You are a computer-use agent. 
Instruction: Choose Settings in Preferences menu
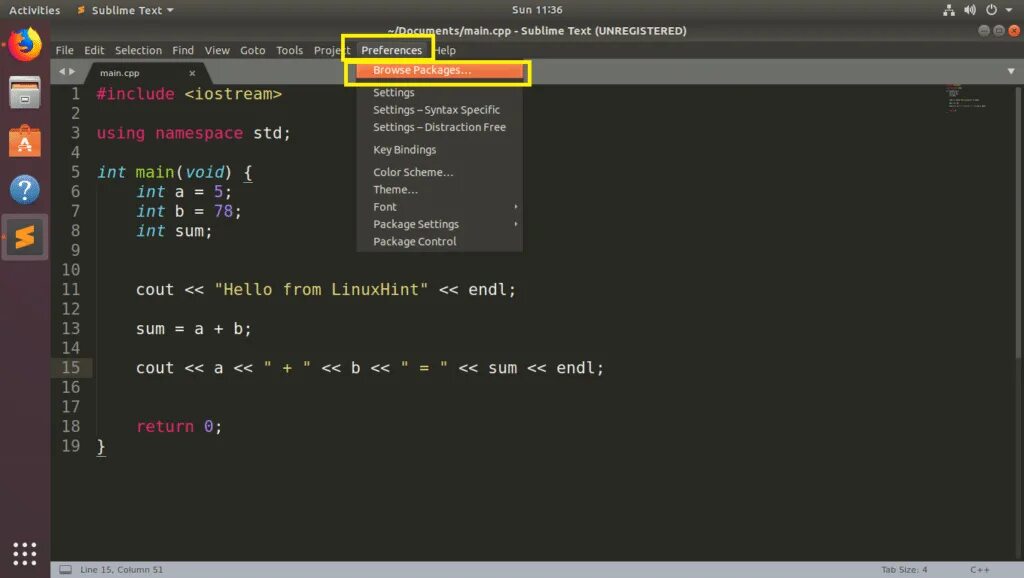440,93
